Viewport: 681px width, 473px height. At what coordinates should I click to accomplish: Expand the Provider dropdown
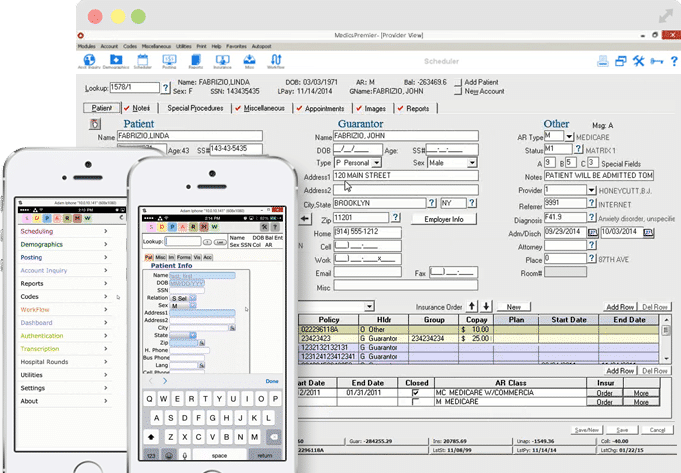(x=591, y=190)
